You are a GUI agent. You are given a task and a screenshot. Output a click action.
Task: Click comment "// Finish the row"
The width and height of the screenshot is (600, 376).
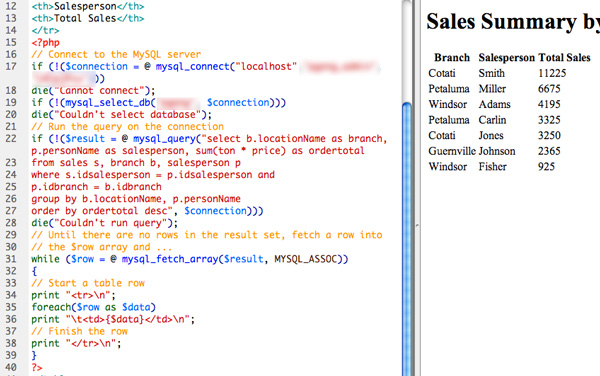(x=80, y=331)
